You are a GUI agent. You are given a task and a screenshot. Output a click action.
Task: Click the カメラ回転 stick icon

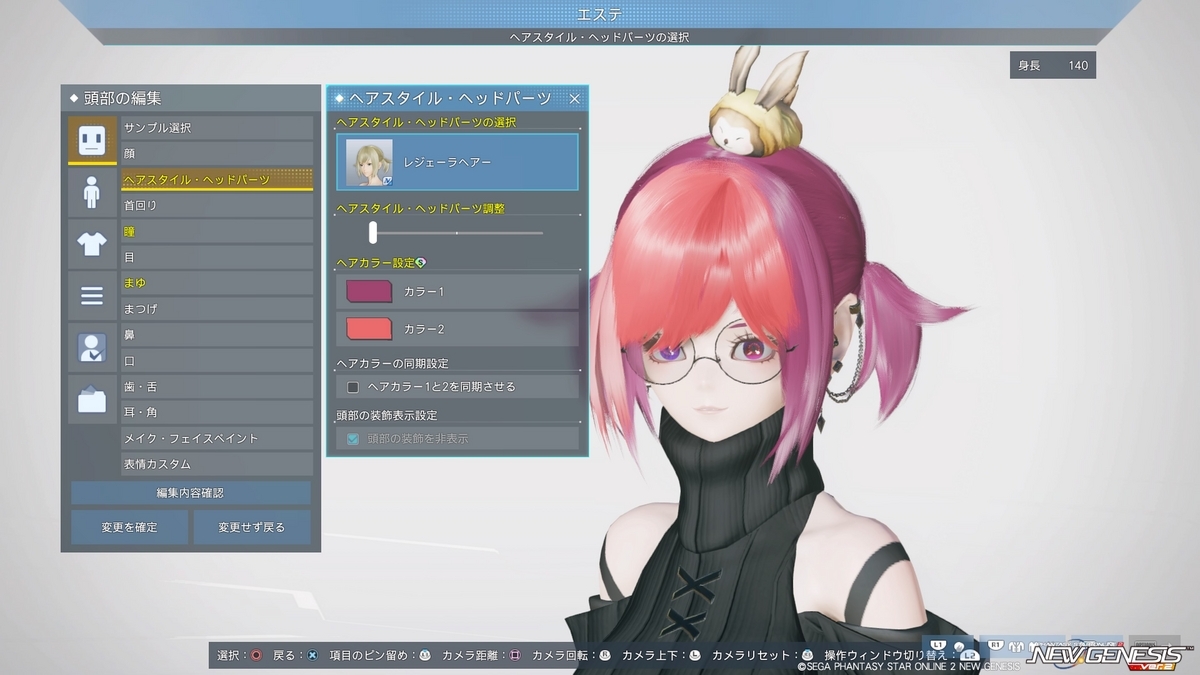pos(605,655)
